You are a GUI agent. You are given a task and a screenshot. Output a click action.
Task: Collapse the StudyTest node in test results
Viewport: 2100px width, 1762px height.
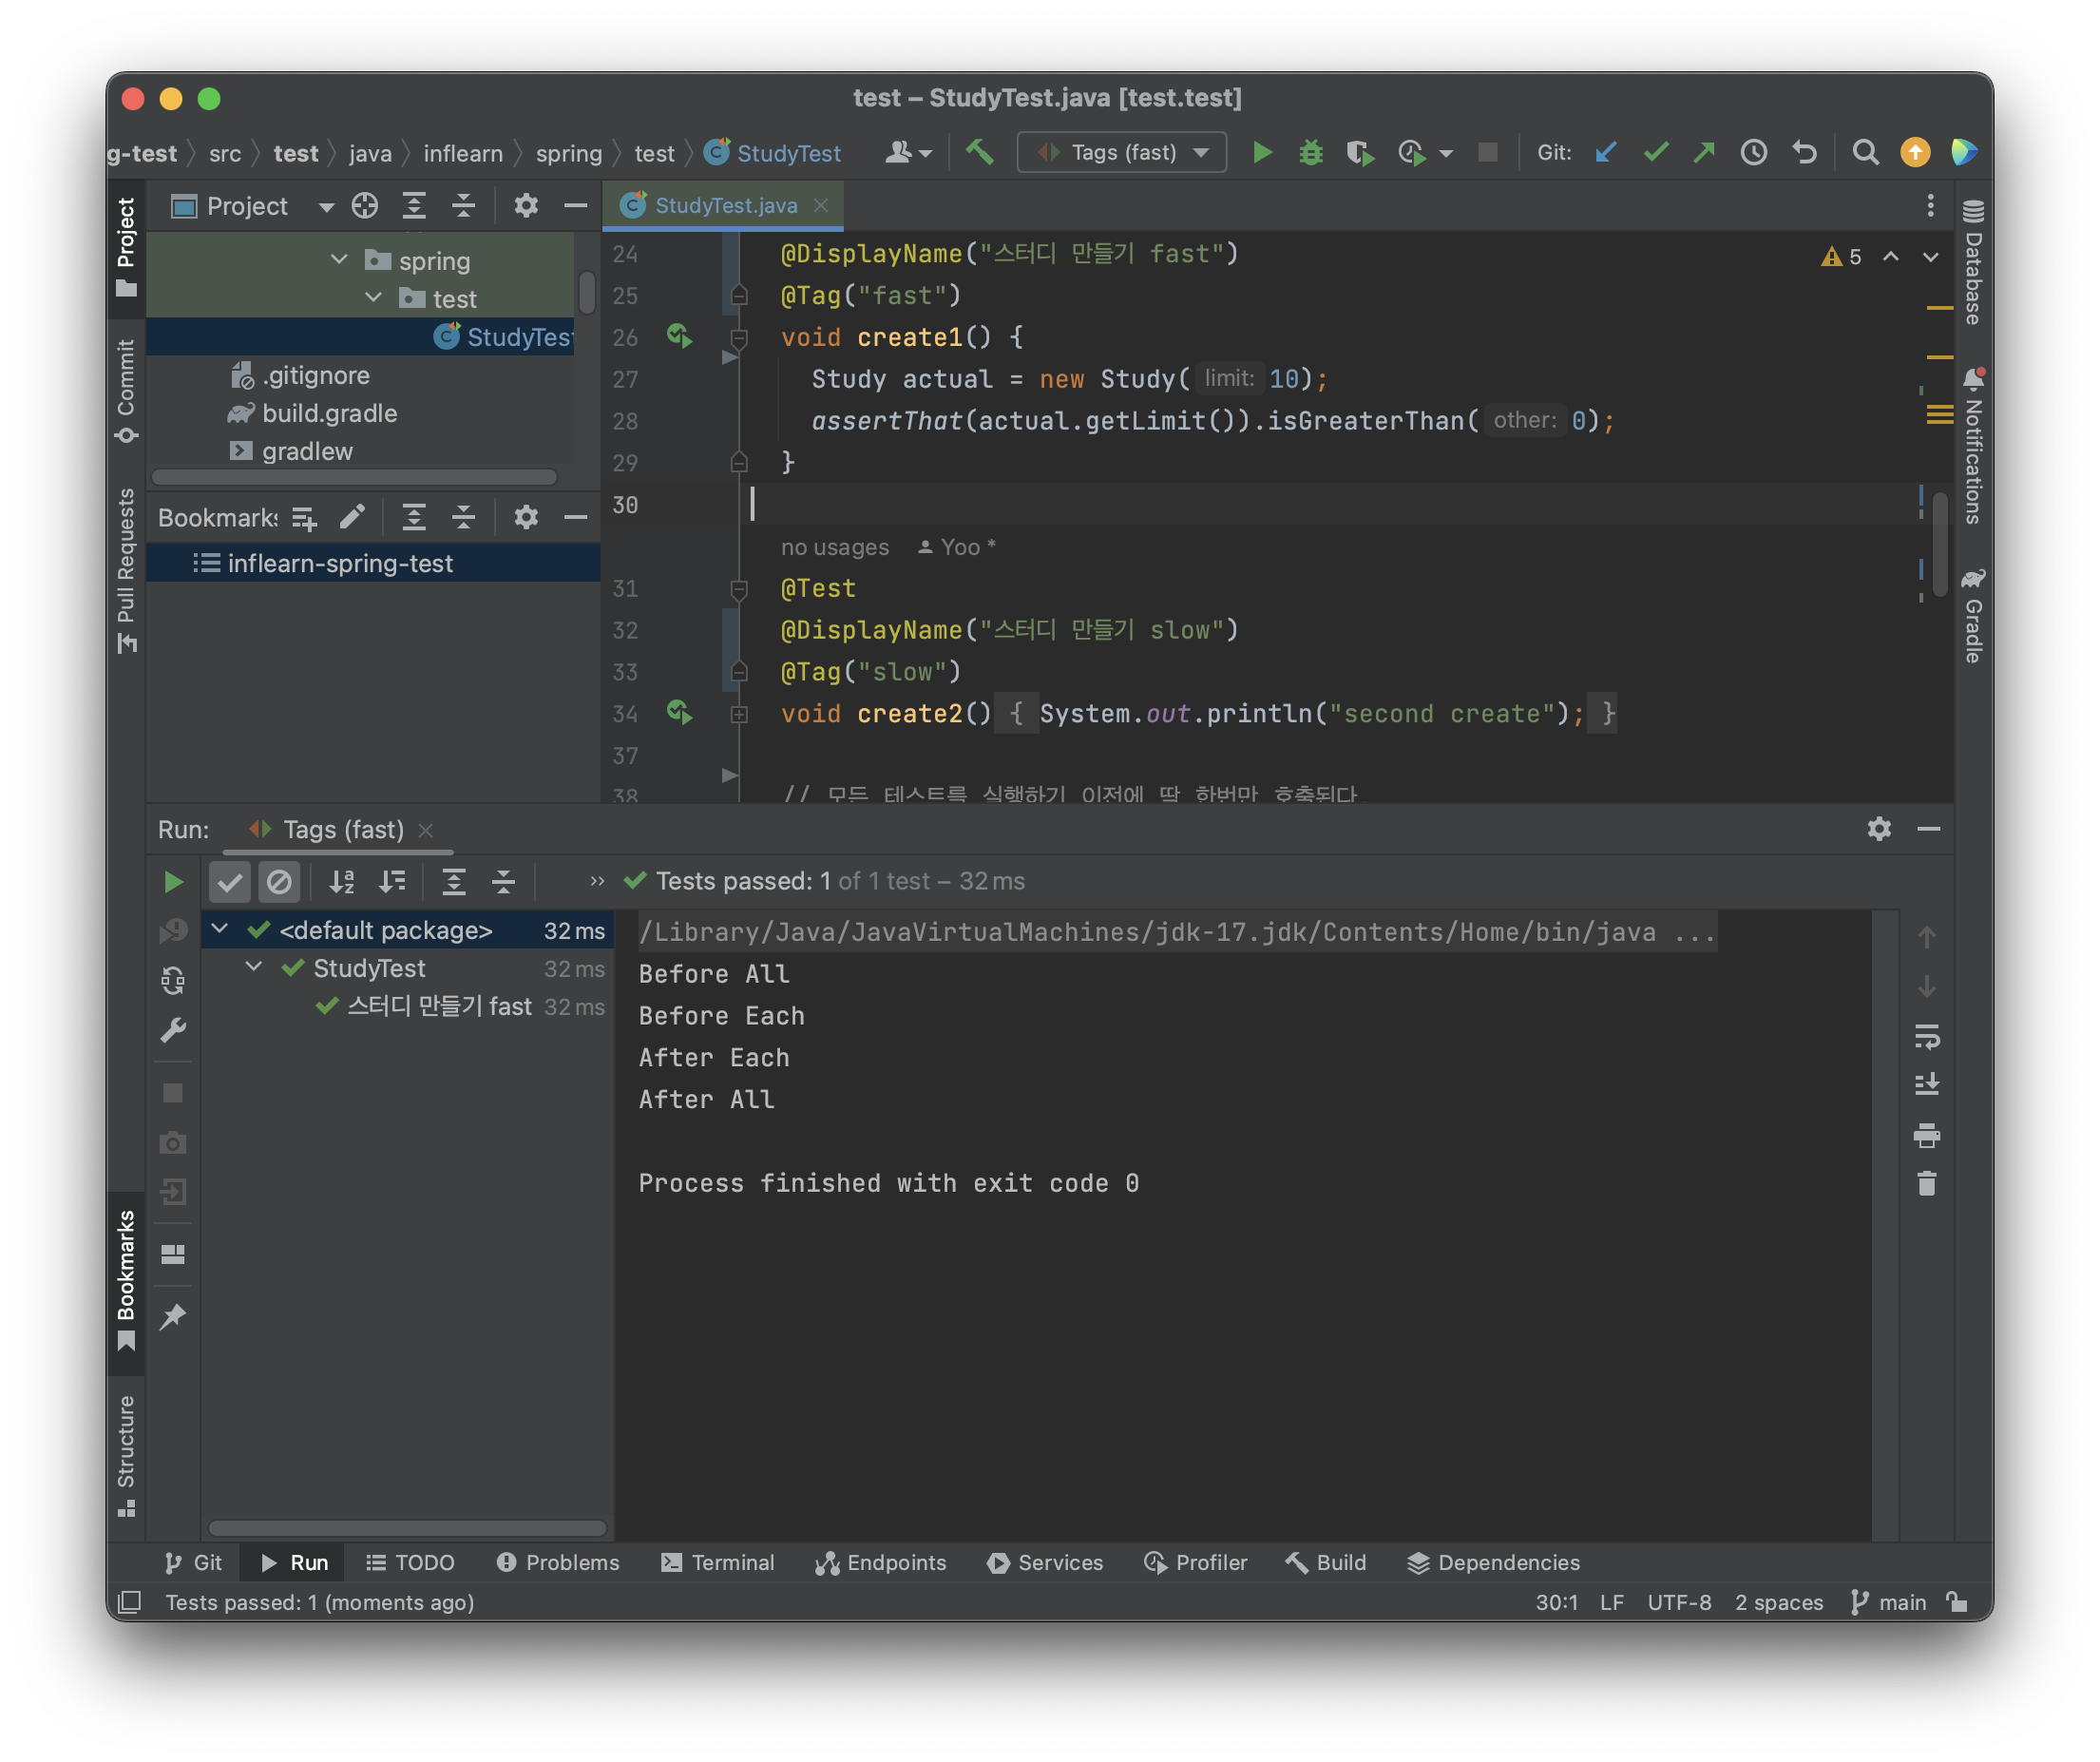(254, 967)
